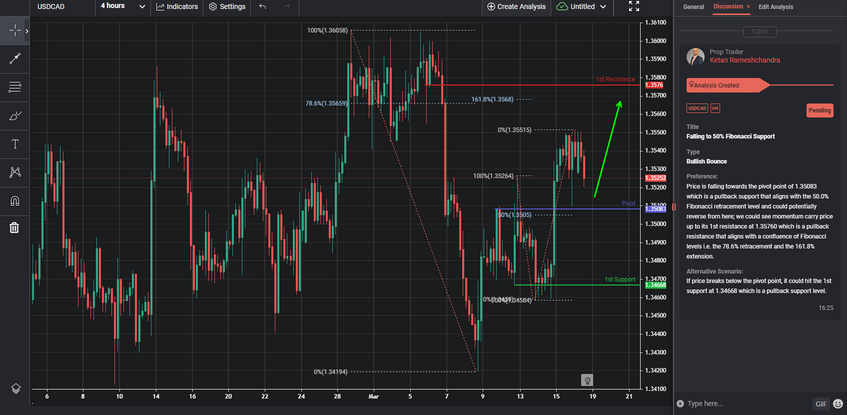Click the USDCAD tag in analysis
Screen dimensions: 847x415
pos(697,109)
